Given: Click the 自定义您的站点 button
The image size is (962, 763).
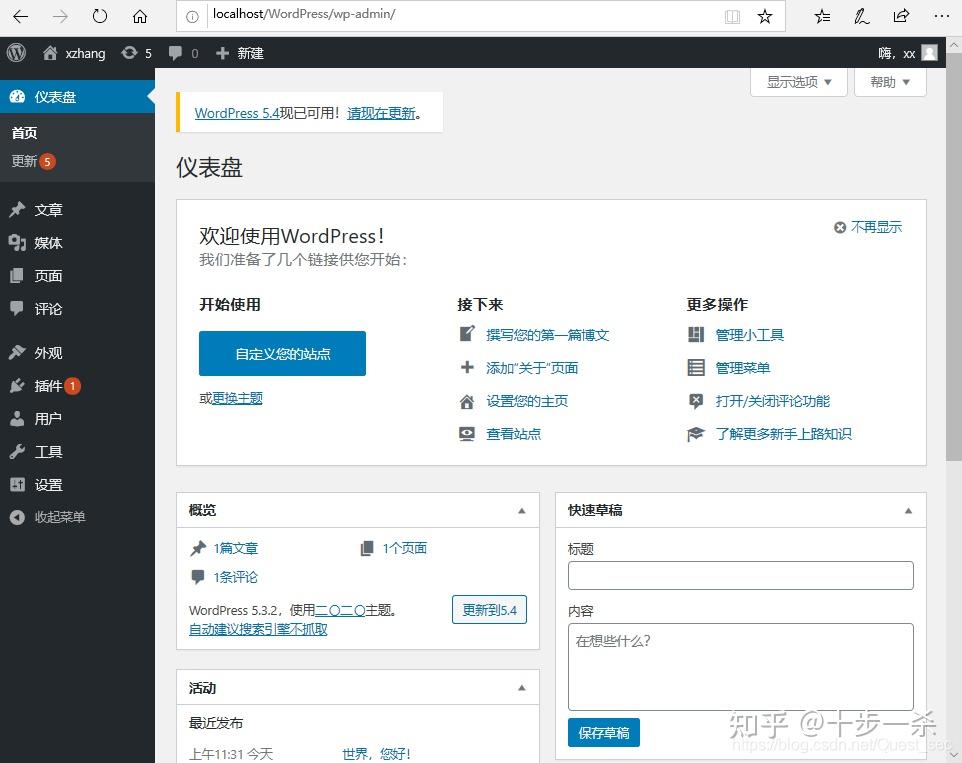Looking at the screenshot, I should [x=282, y=353].
